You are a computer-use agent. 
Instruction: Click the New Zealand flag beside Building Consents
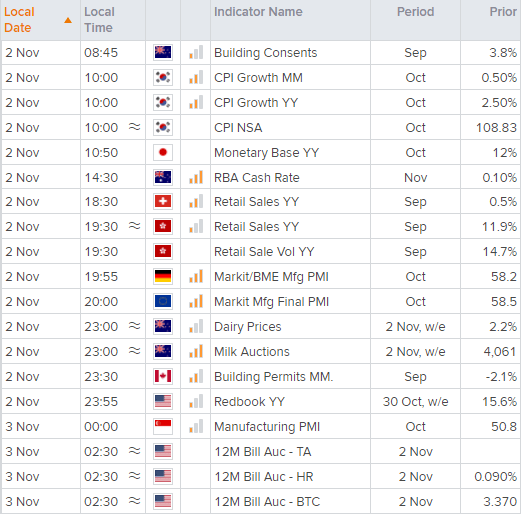coord(163,52)
